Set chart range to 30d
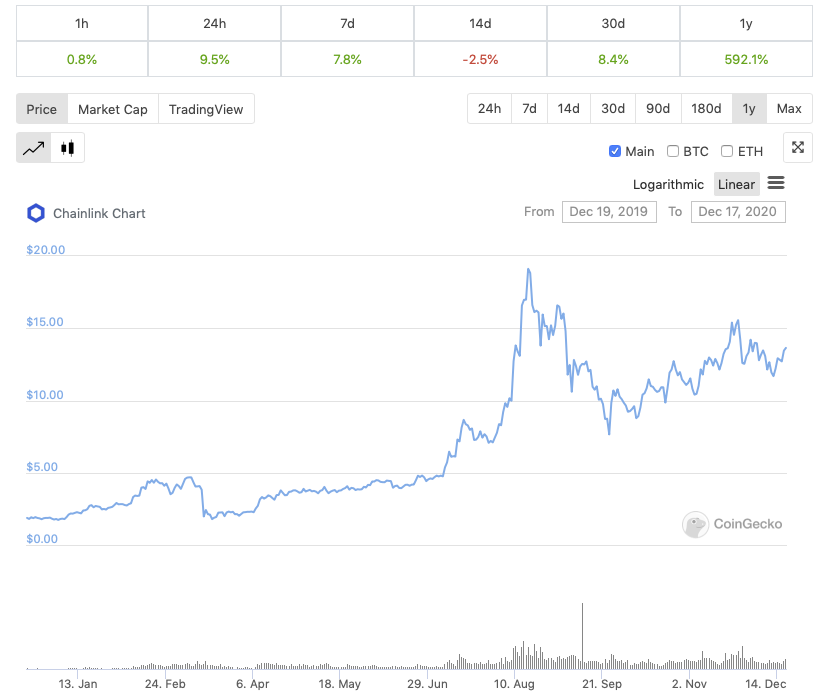Screen dimensions: 829x698 (613, 108)
